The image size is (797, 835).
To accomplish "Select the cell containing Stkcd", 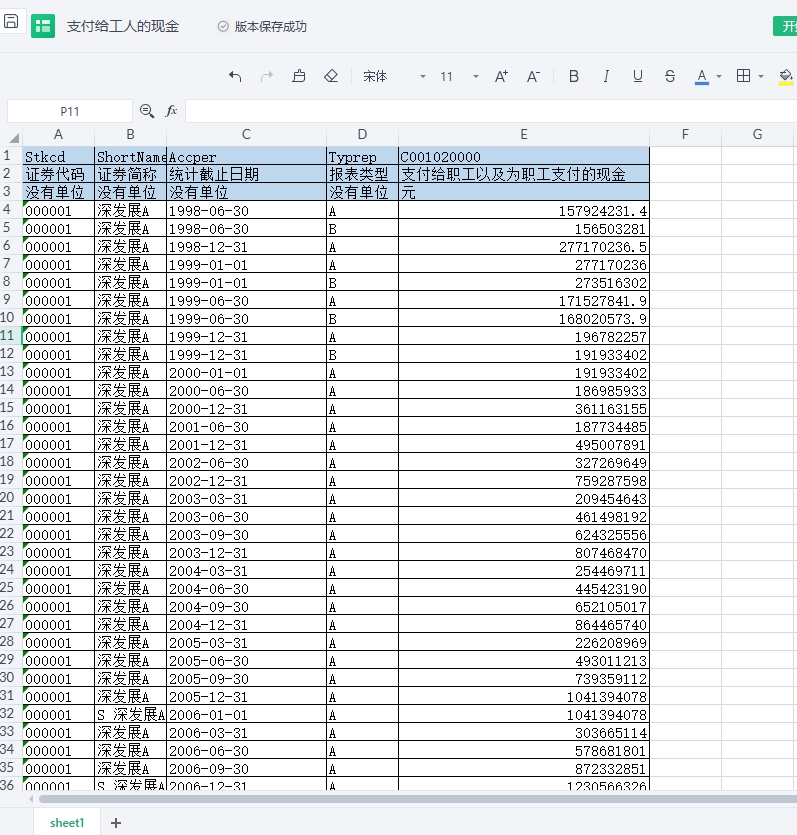I will tap(58, 157).
